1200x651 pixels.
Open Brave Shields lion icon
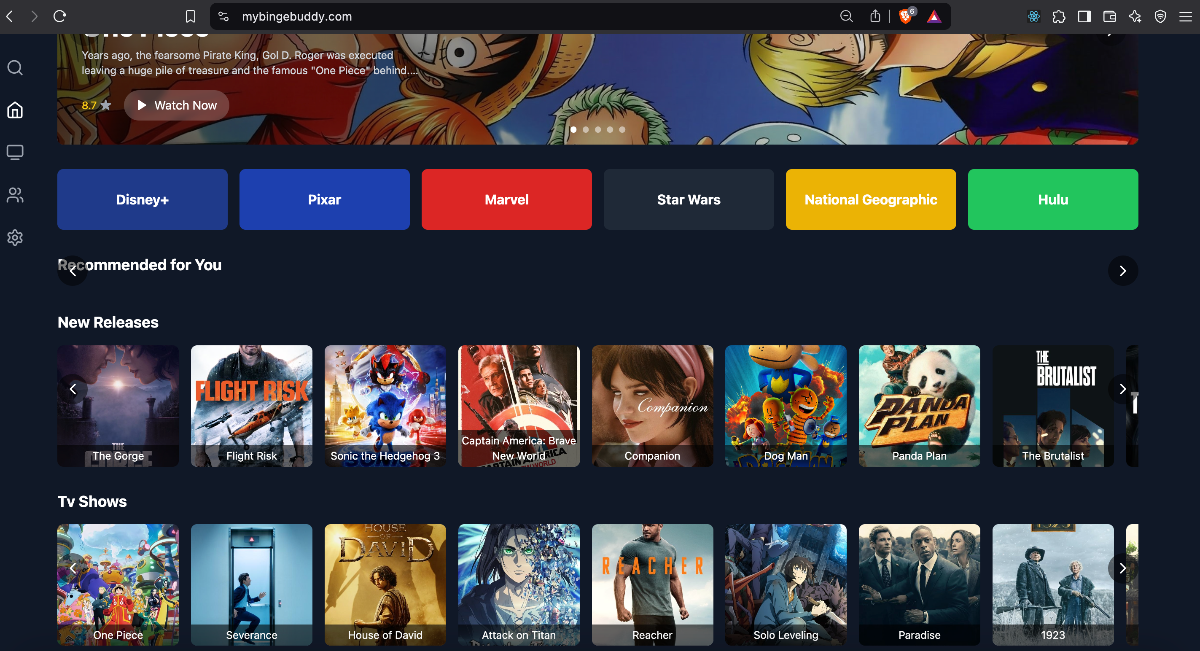point(906,16)
